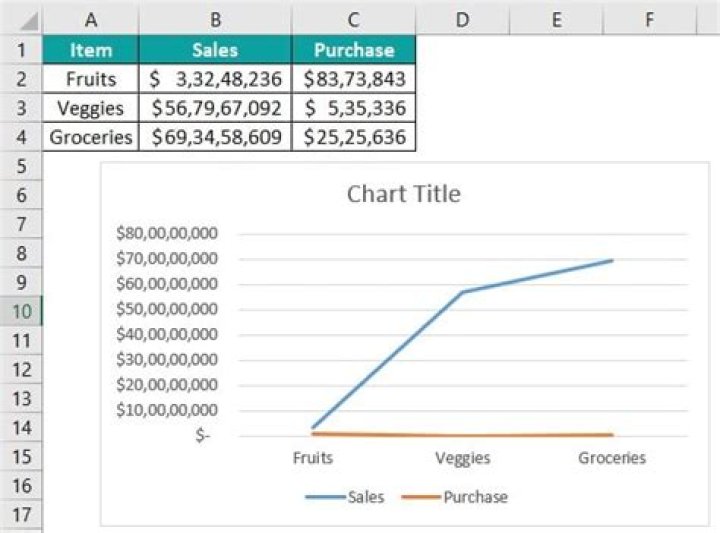The width and height of the screenshot is (720, 533).
Task: Click the Groceries category axis label
Action: click(x=612, y=458)
